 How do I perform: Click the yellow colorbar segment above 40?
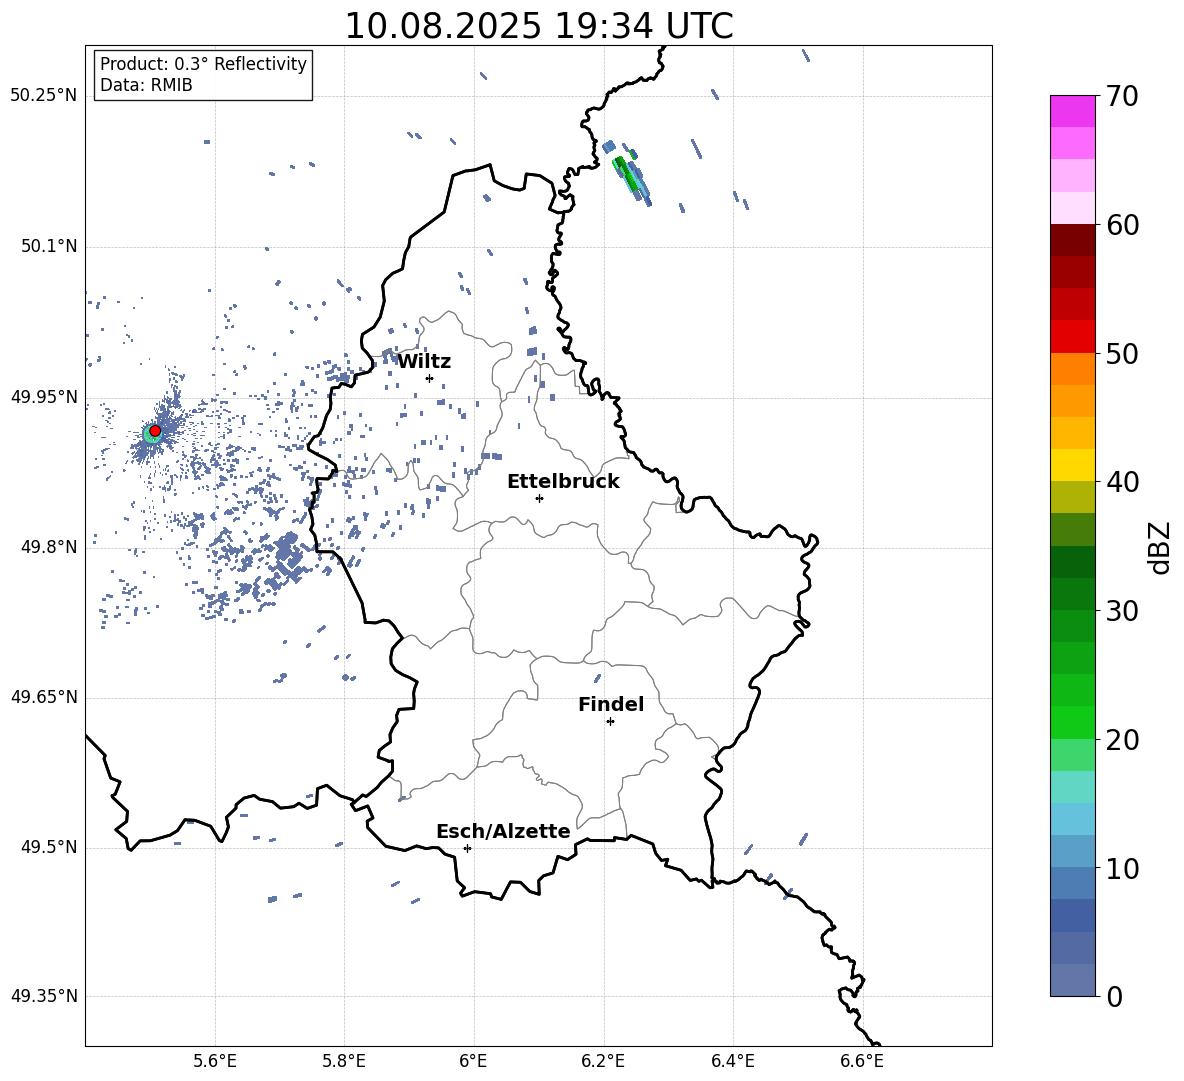(x=1072, y=465)
